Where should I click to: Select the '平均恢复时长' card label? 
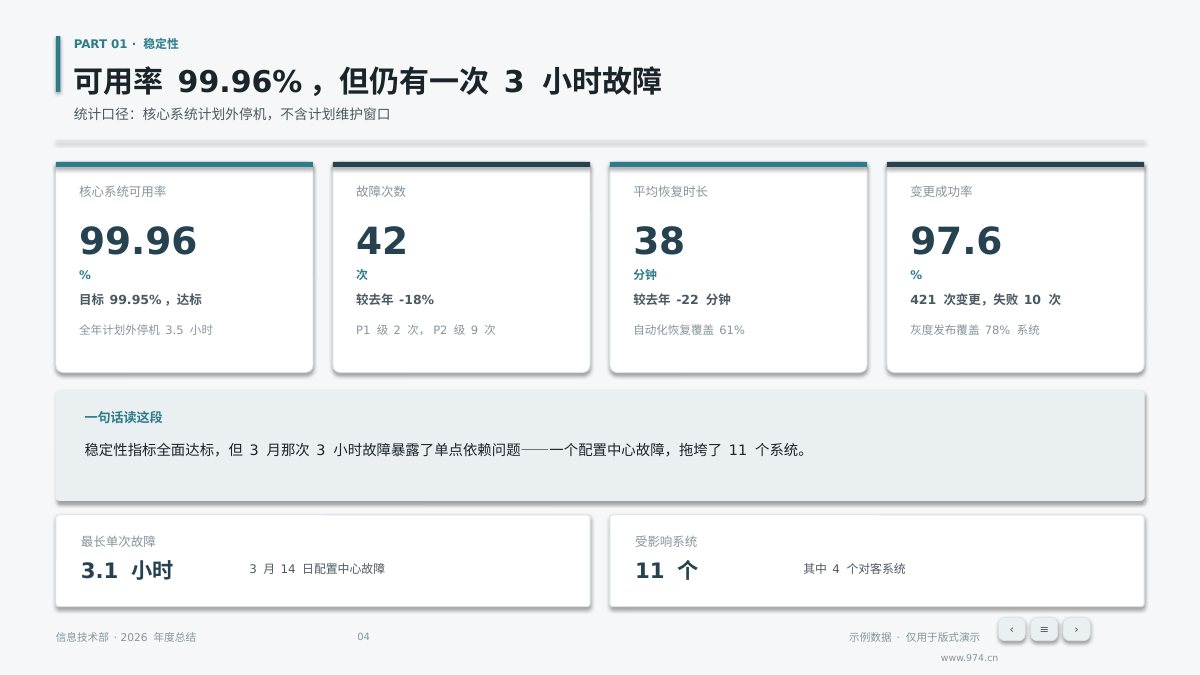(x=670, y=191)
